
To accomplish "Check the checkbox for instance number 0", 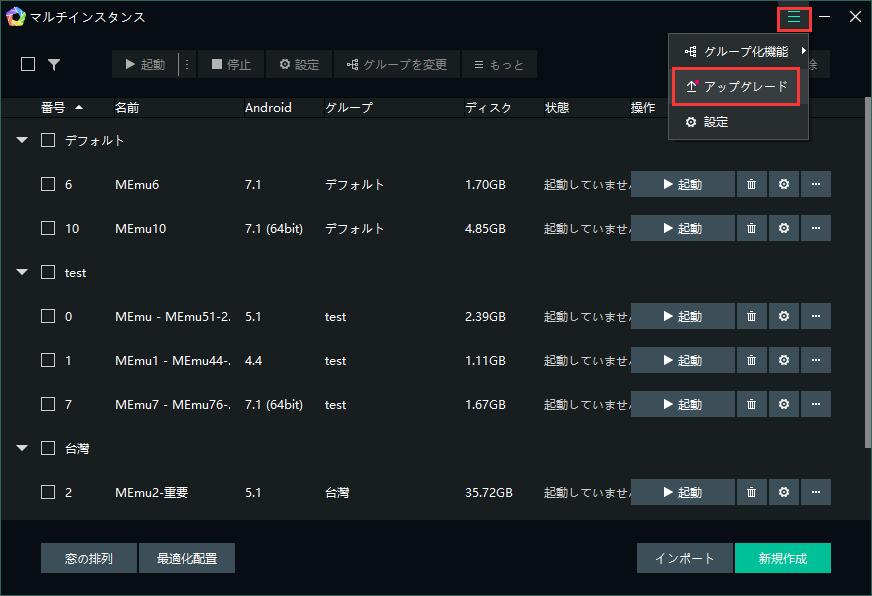I will click(x=46, y=316).
